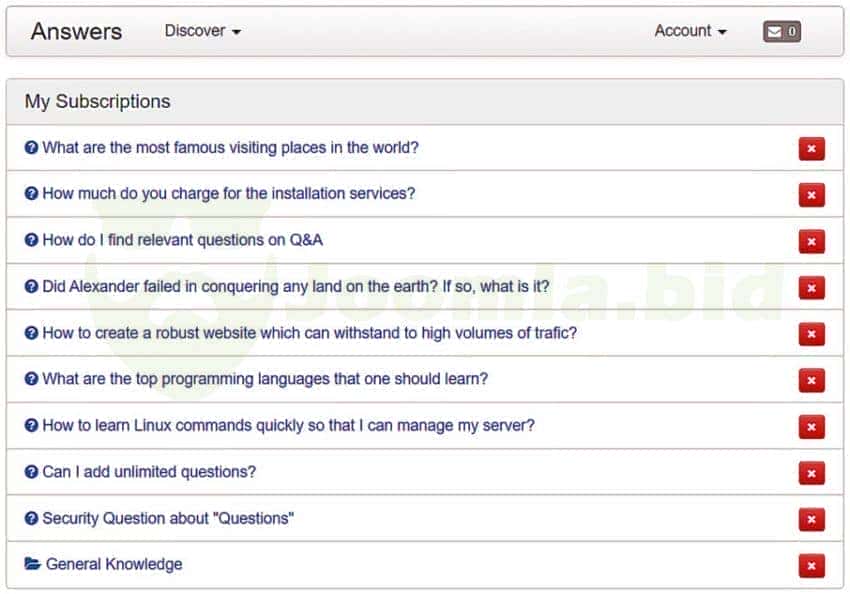View 'Can I add unlimited questions?' question
Screen dimensions: 850x594
tap(149, 472)
